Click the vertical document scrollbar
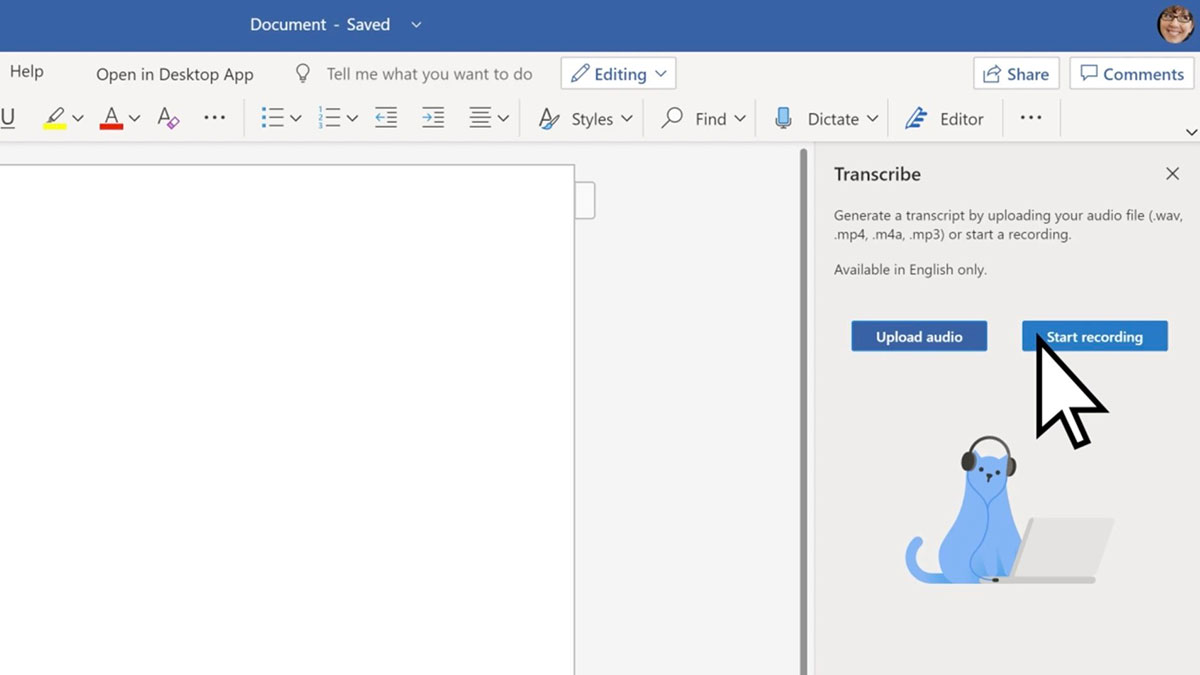Viewport: 1200px width, 675px height. pos(801,400)
